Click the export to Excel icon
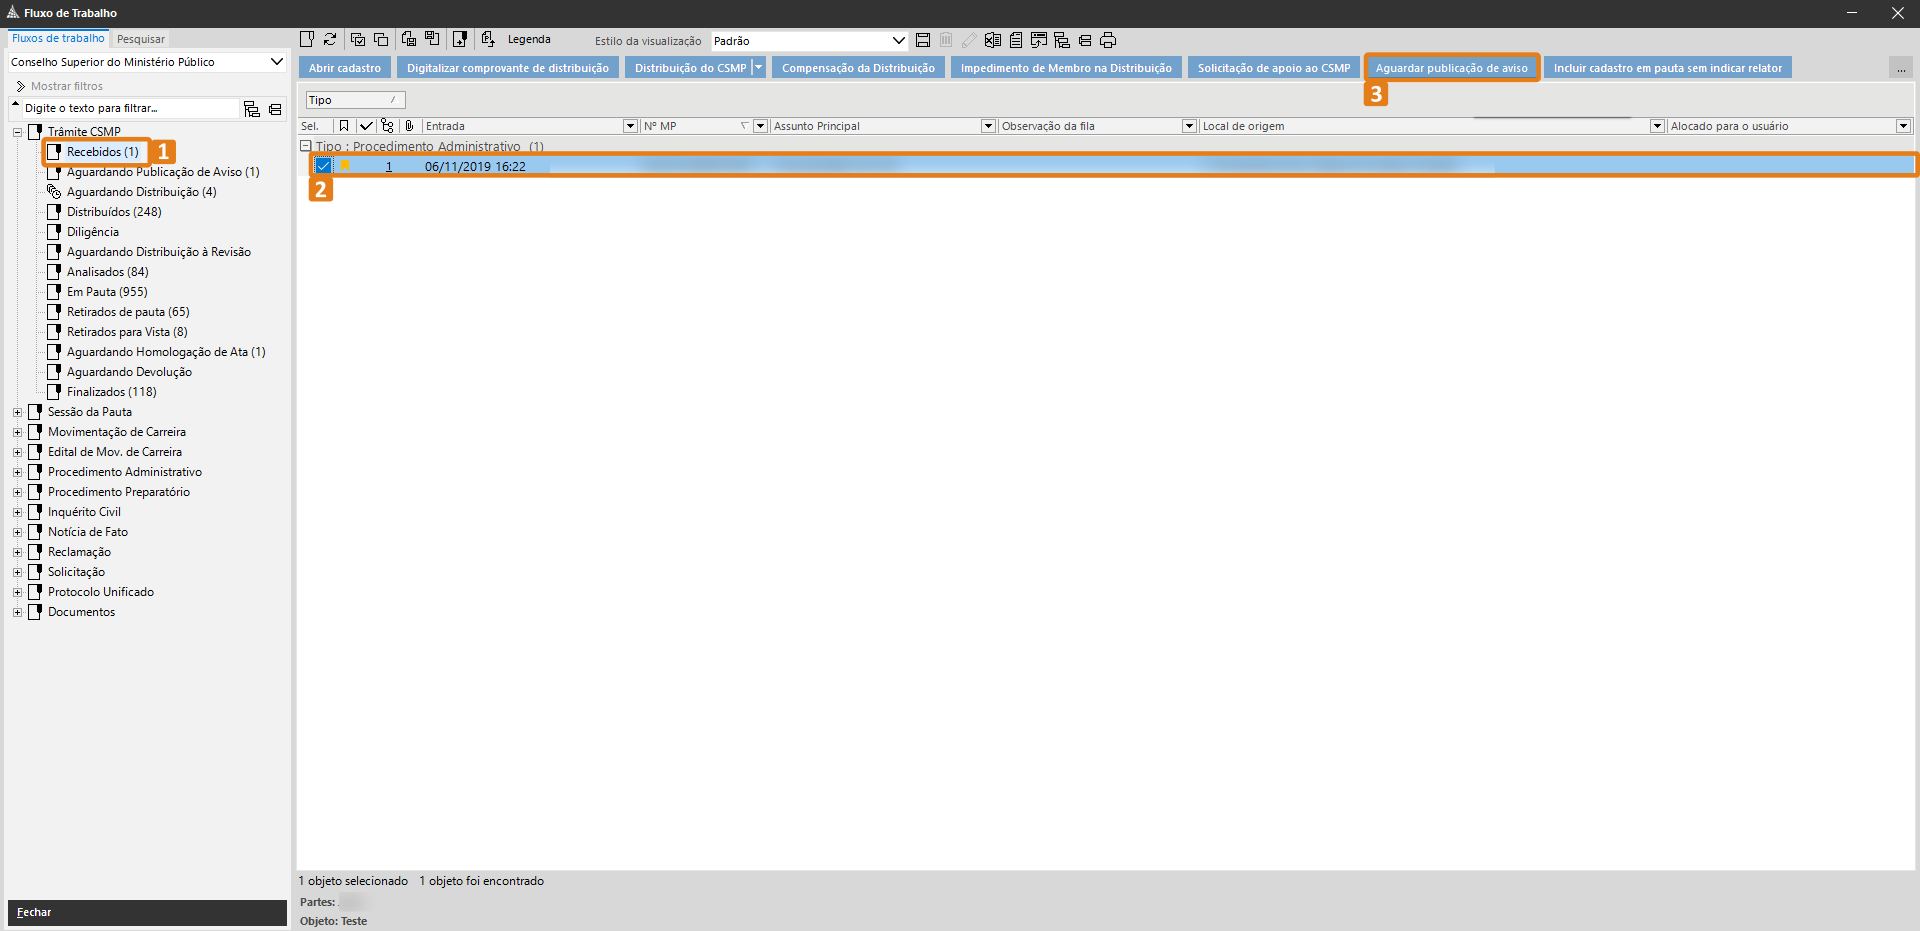This screenshot has width=1920, height=931. pos(992,40)
